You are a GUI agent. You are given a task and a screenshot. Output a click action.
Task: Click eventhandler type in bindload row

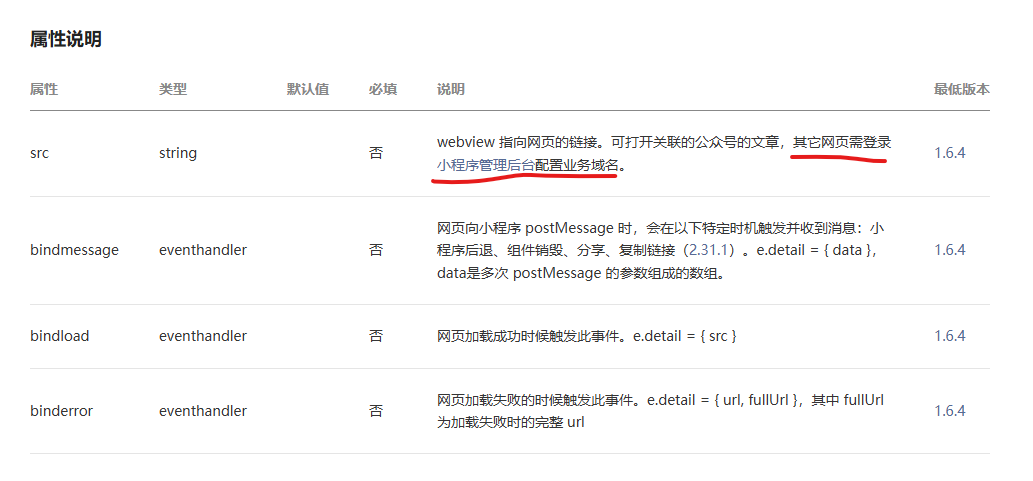coord(203,336)
